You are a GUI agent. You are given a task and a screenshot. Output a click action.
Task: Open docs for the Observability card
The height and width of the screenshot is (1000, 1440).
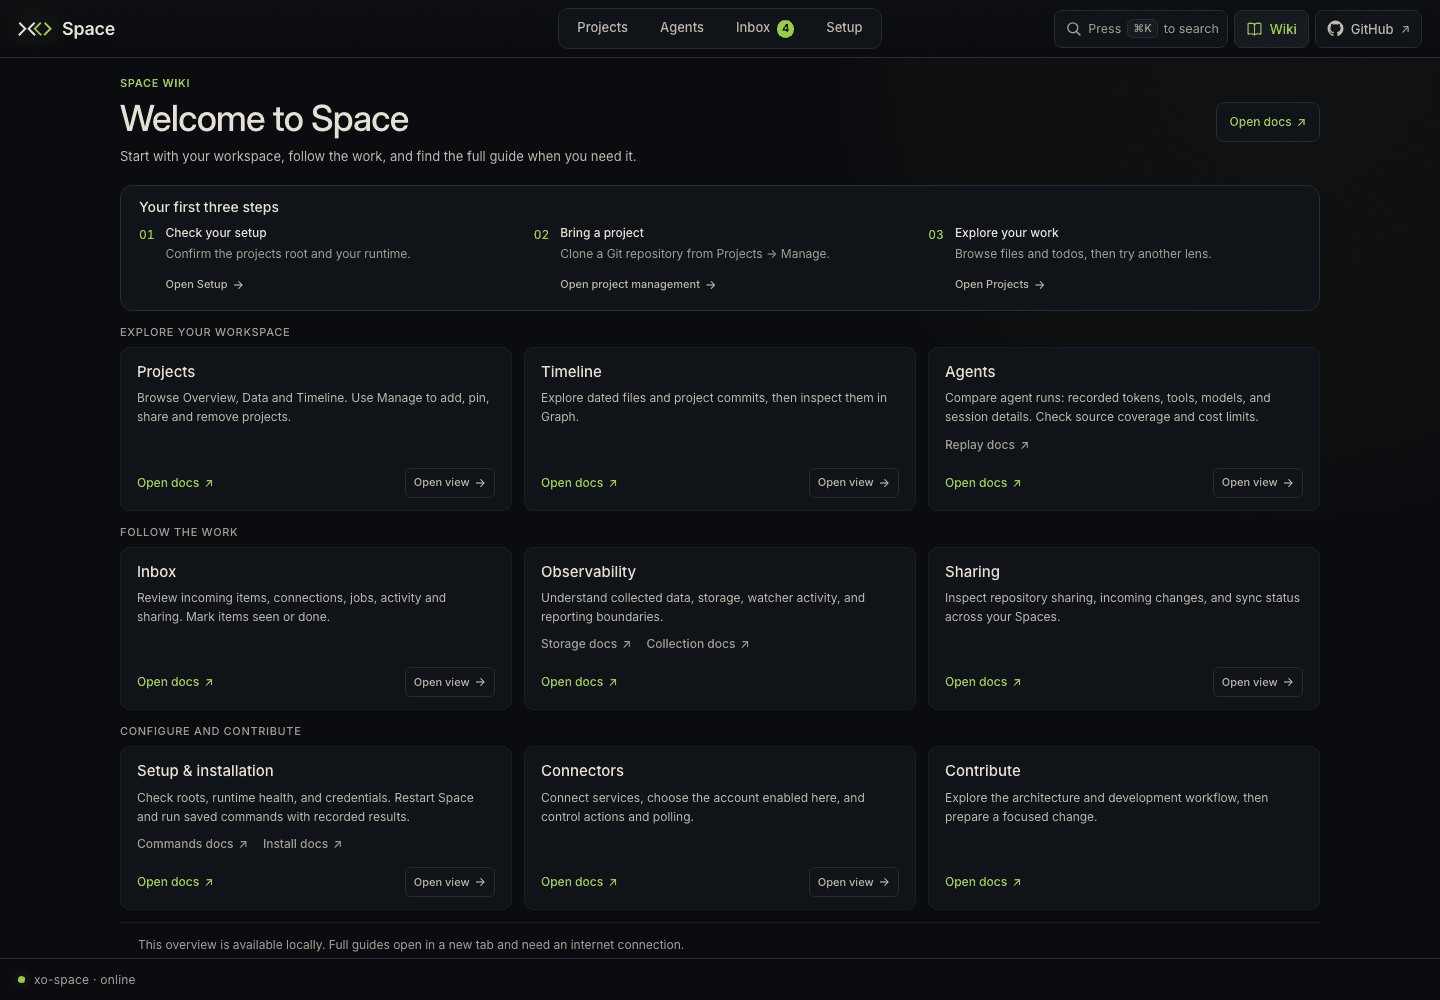click(x=579, y=682)
